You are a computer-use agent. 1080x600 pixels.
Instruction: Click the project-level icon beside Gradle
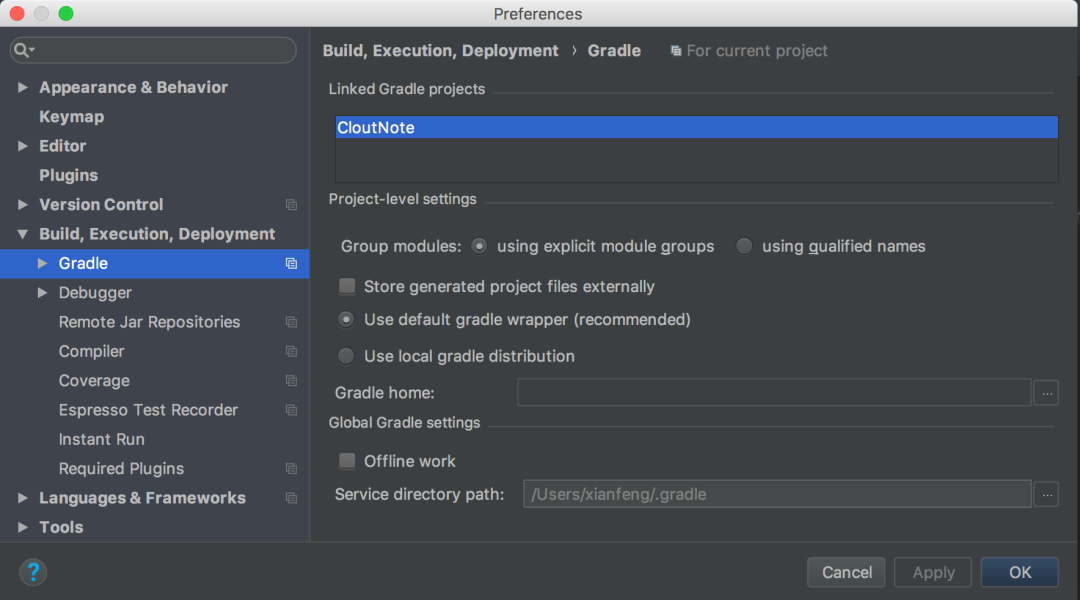(291, 263)
